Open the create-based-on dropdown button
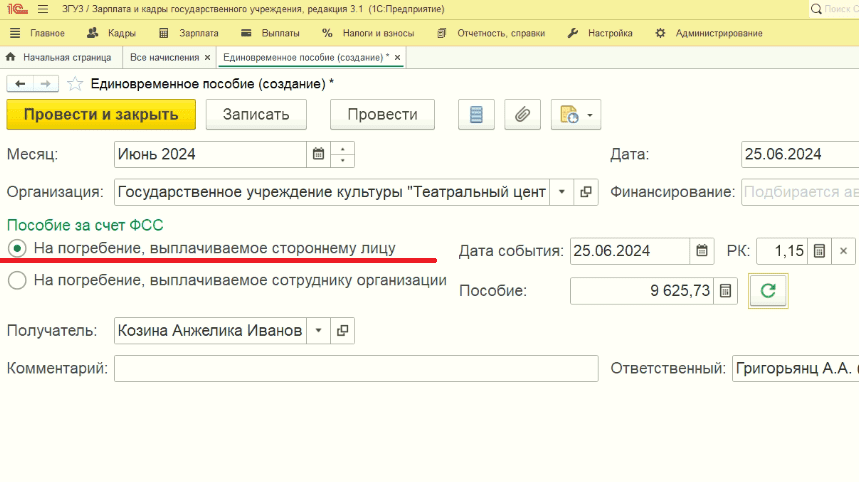The width and height of the screenshot is (859, 482). (576, 114)
